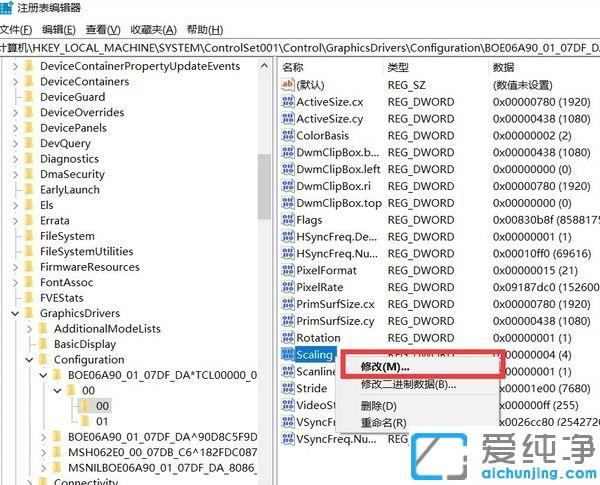
Task: Click the Scaling value icon
Action: tap(287, 354)
